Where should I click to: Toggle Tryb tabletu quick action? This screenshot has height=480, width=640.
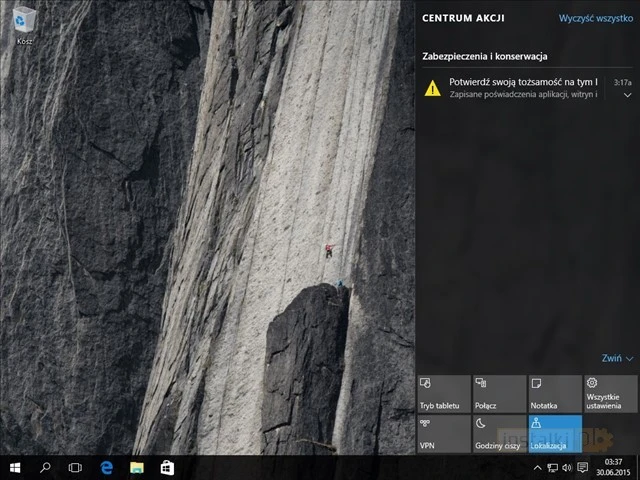point(444,394)
